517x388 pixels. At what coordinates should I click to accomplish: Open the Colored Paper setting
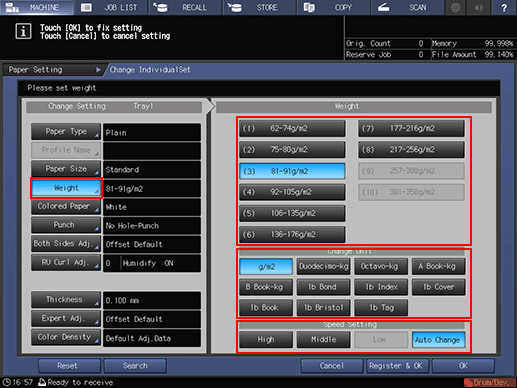[x=66, y=207]
